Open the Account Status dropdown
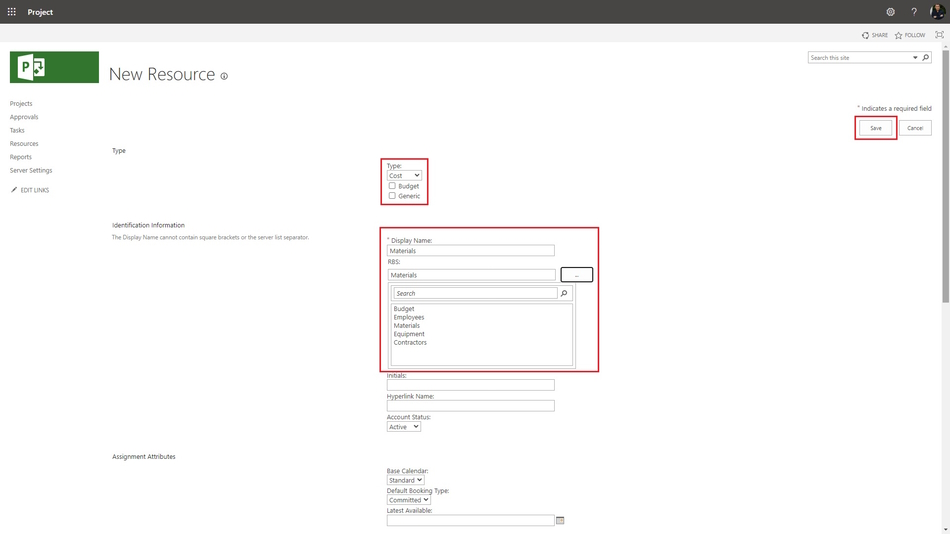 [x=404, y=427]
